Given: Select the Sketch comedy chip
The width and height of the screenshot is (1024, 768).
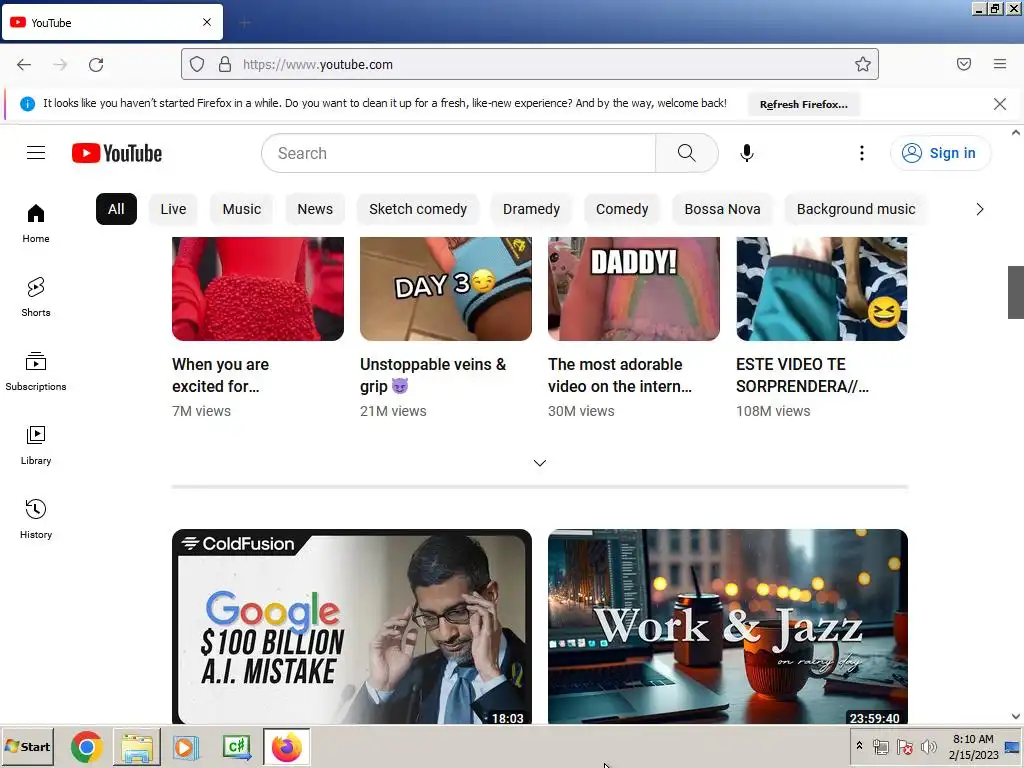Looking at the screenshot, I should tap(418, 209).
